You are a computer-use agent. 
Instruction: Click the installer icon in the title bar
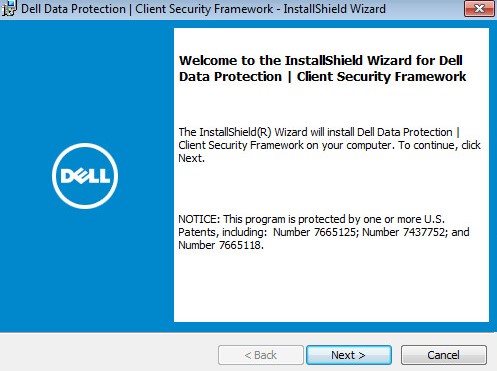coord(8,8)
